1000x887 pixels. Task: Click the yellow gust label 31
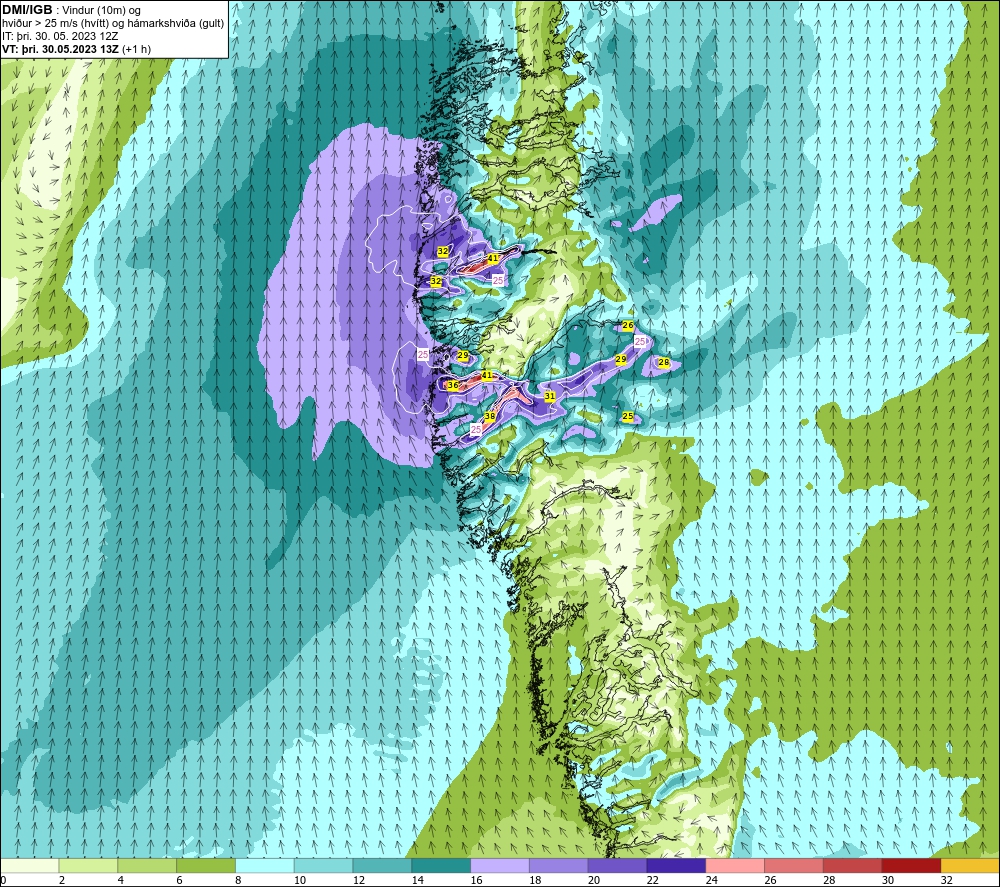click(550, 396)
